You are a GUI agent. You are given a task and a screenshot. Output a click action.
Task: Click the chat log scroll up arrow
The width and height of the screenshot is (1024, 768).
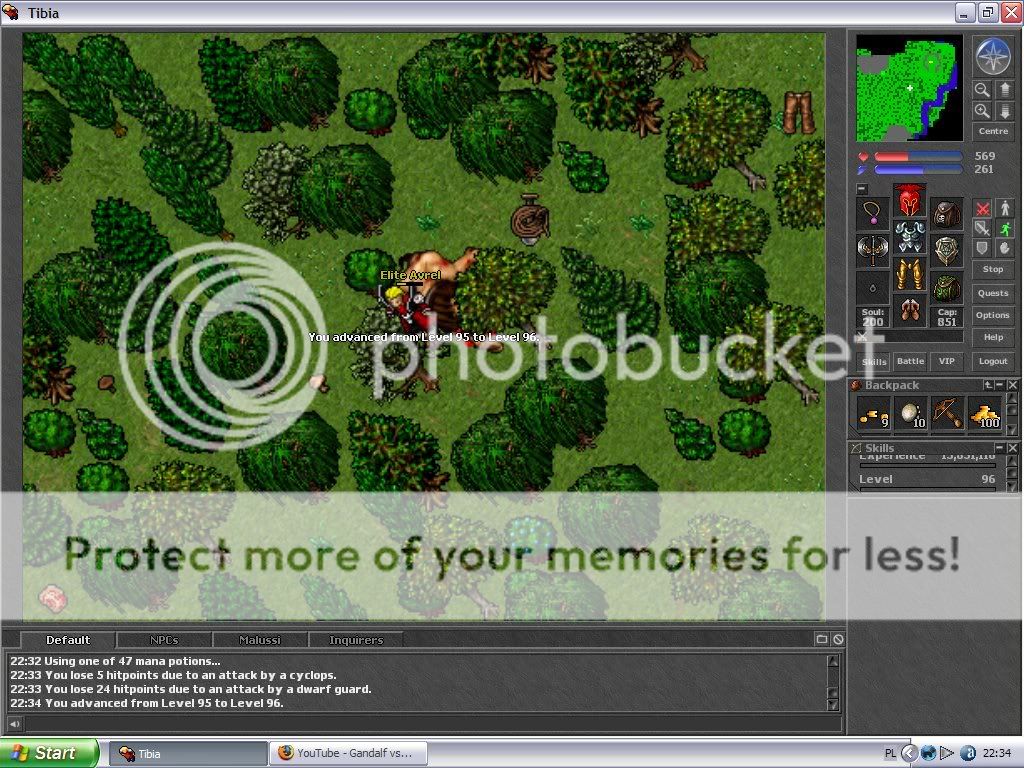[833, 661]
